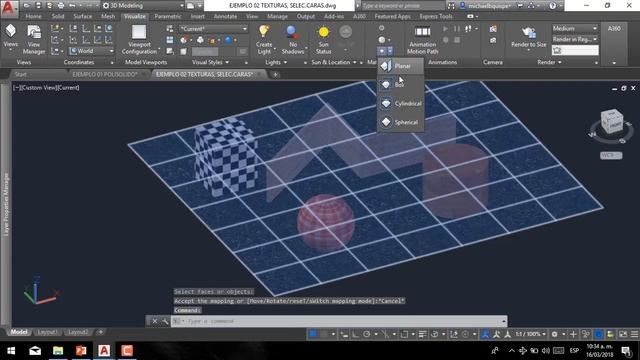Open the World UCS dropdown

coord(91,51)
